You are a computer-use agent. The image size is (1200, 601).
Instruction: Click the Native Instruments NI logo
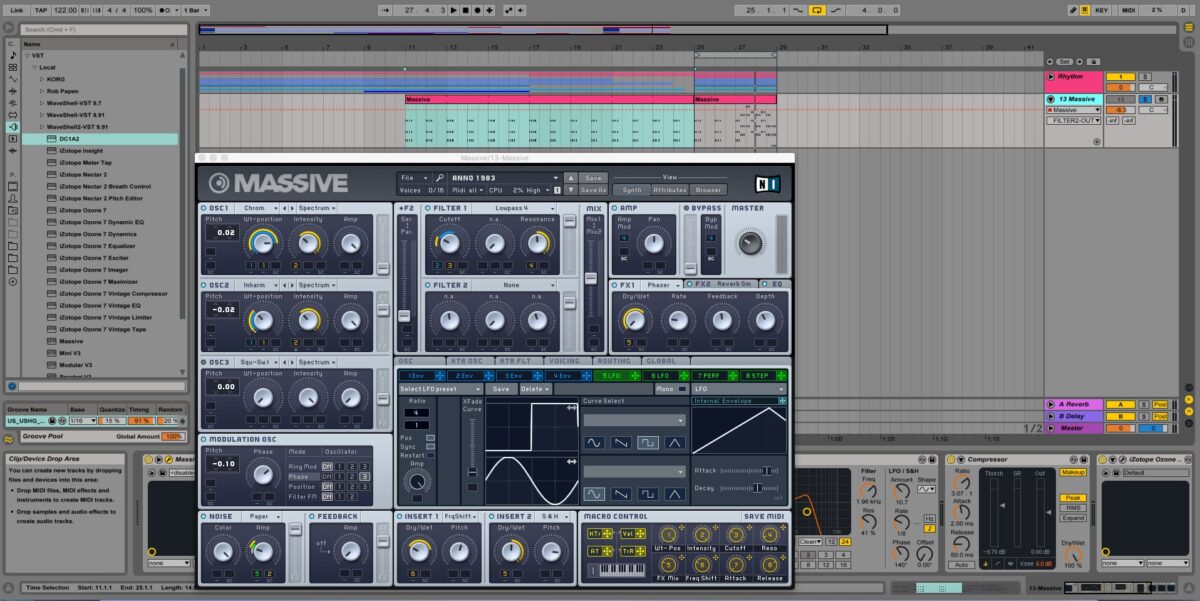click(767, 183)
